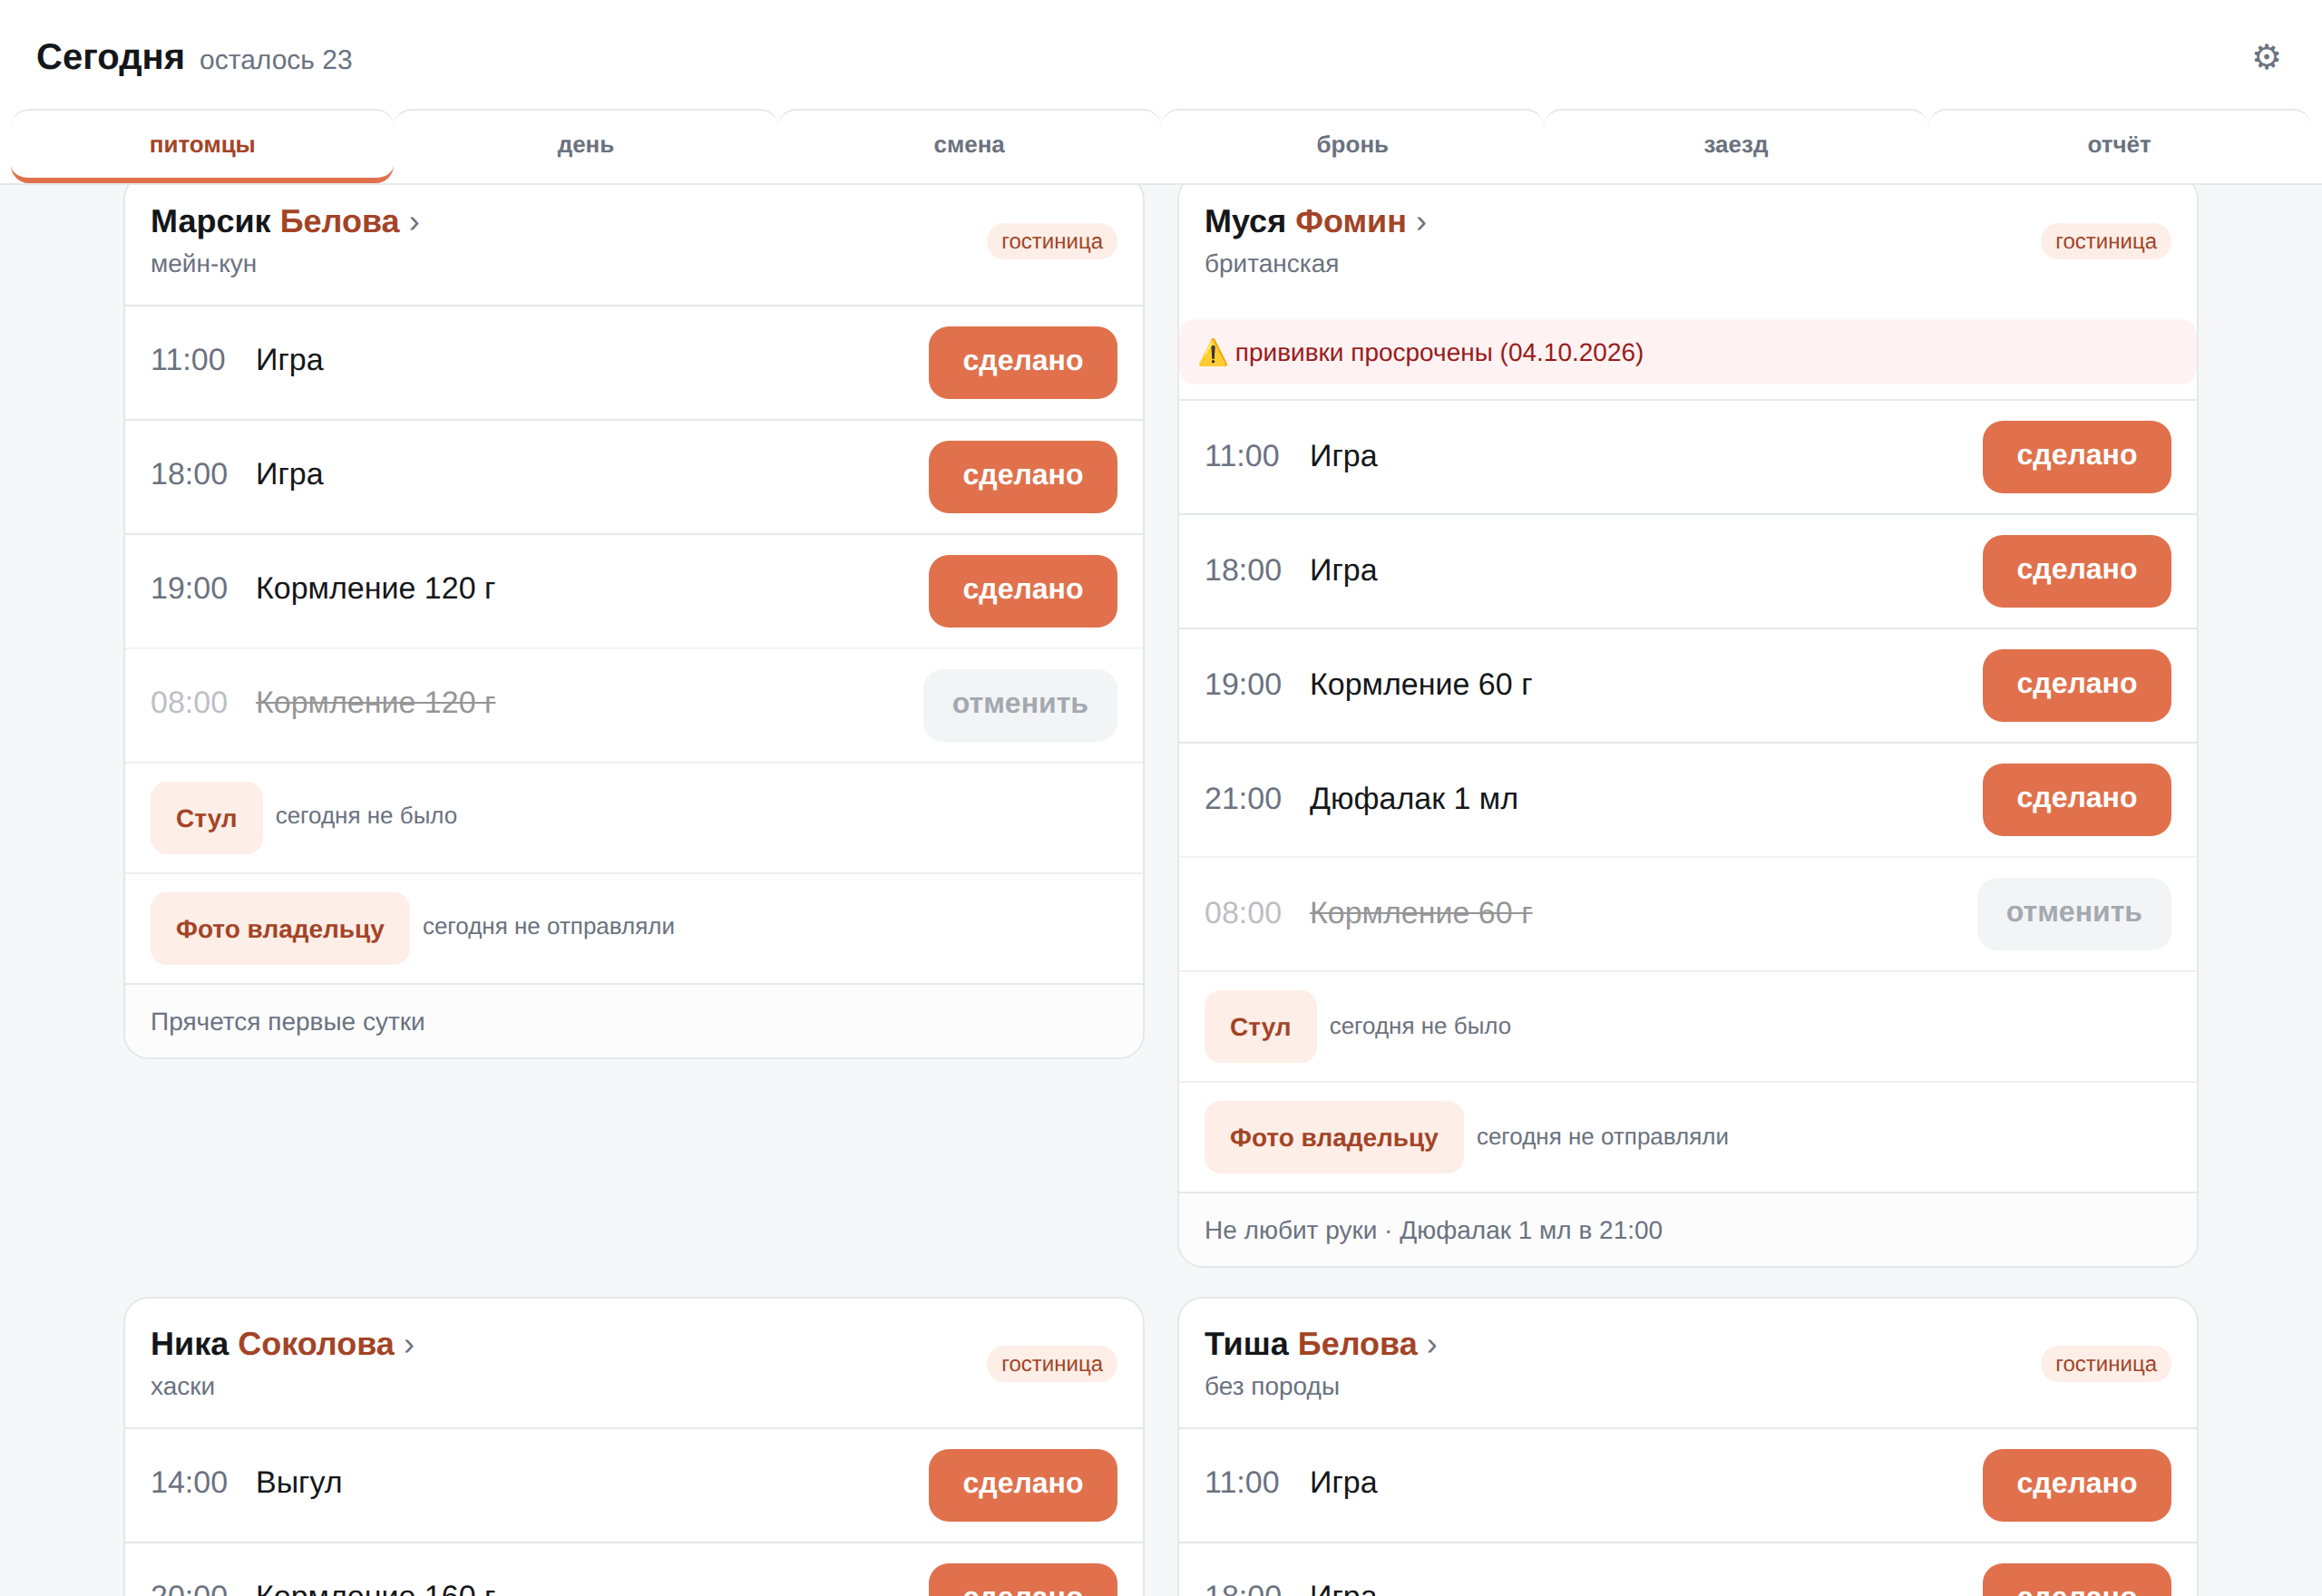The image size is (2322, 1596).
Task: Click breed label 'мейн-кун'
Action: coord(203,264)
